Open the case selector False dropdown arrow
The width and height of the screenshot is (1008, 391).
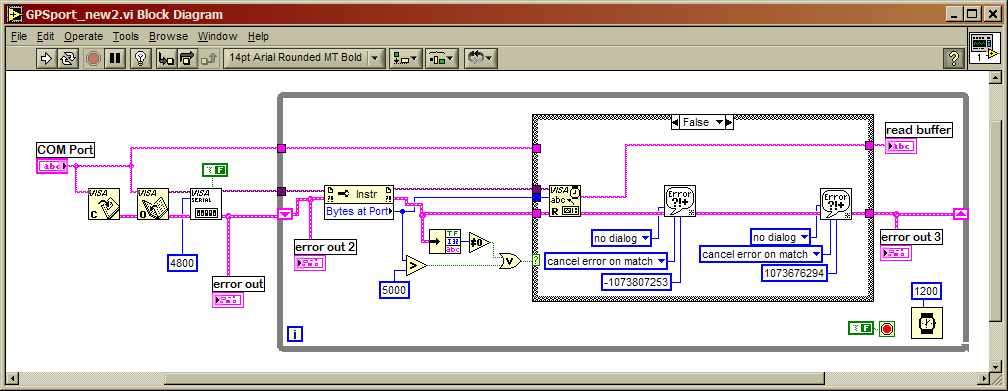729,122
